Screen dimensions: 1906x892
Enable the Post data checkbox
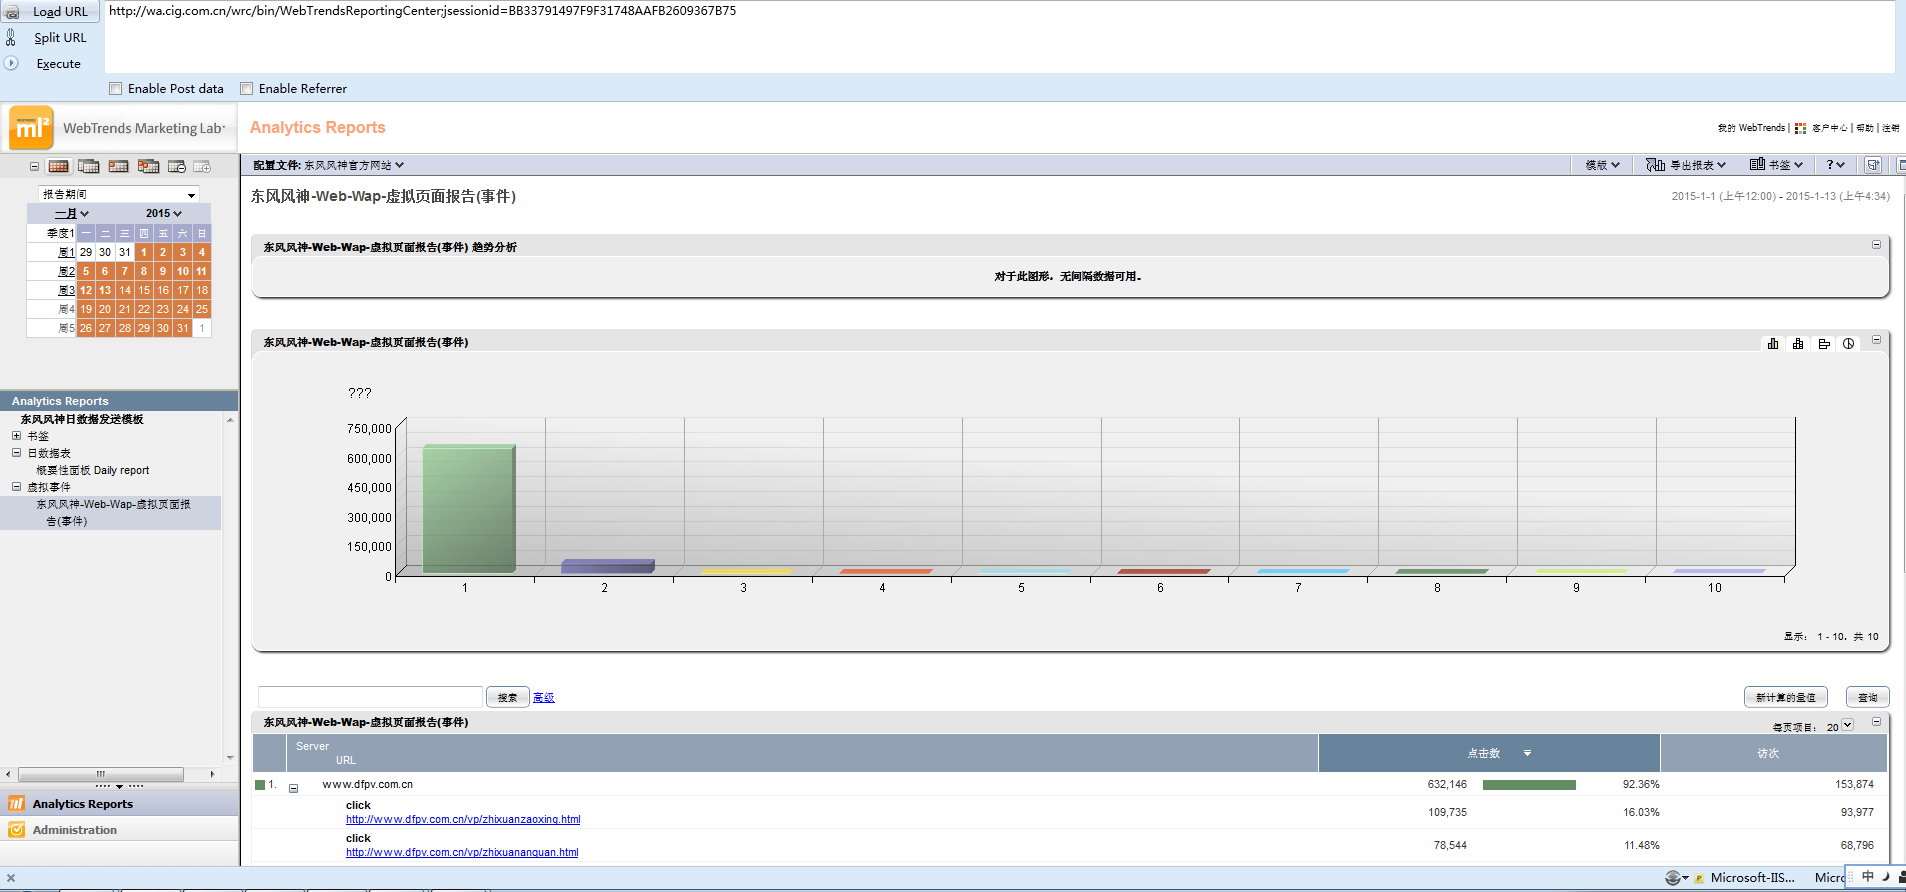click(116, 88)
